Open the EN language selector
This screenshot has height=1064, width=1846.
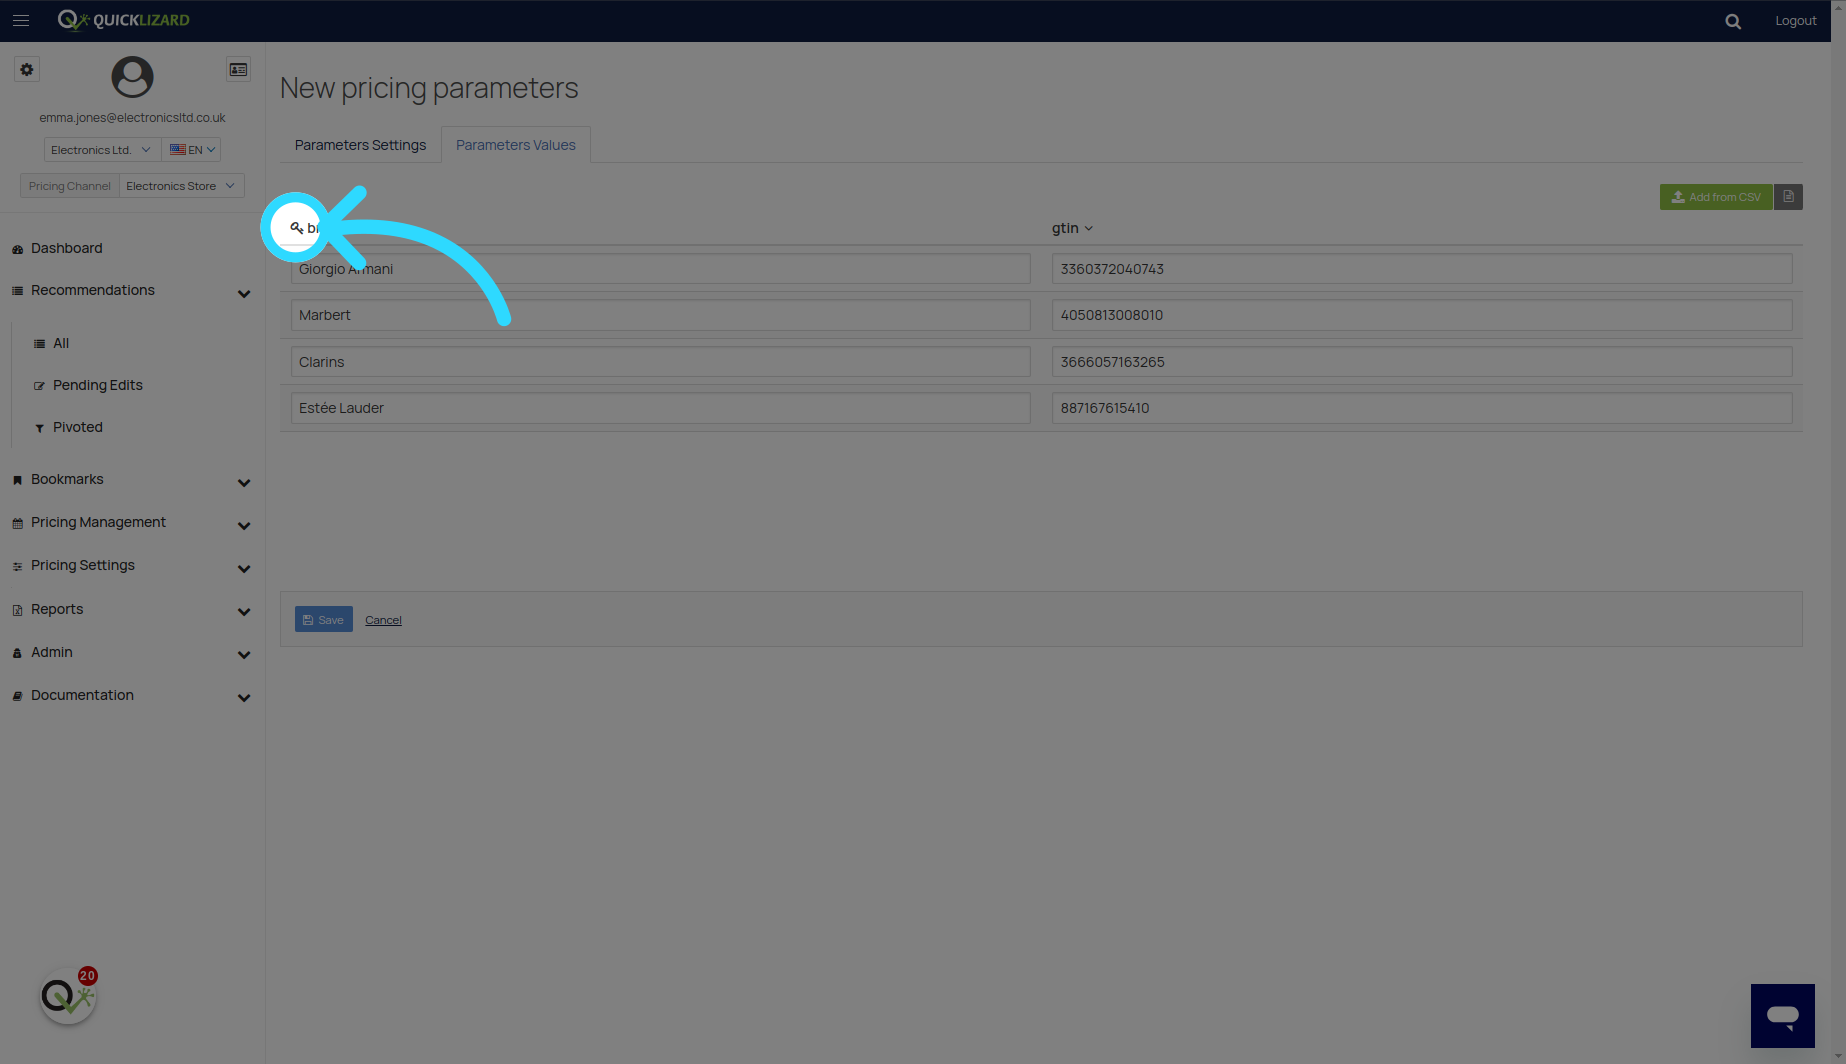[191, 149]
